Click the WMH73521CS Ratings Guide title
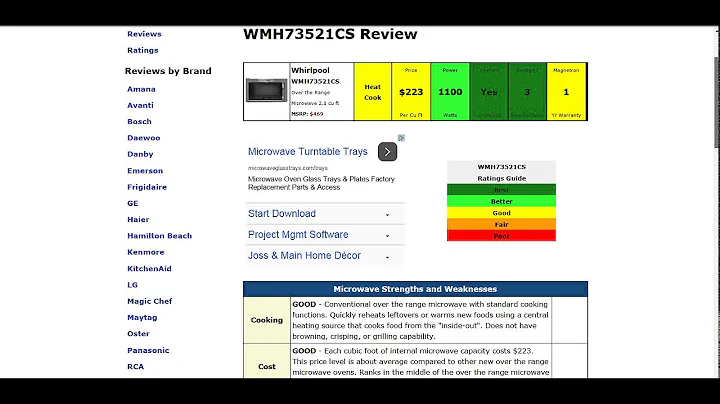Image resolution: width=720 pixels, height=404 pixels. point(501,173)
